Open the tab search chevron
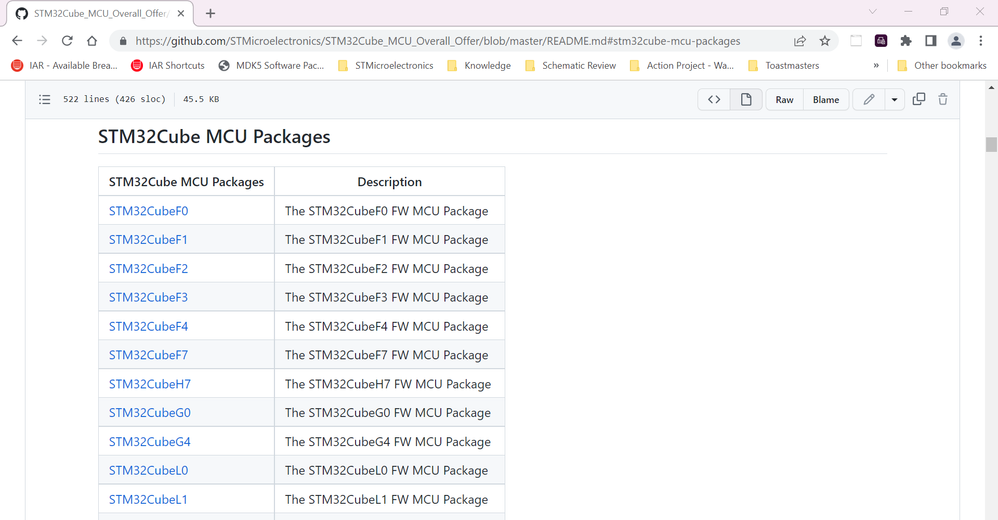998x520 pixels. tap(873, 11)
